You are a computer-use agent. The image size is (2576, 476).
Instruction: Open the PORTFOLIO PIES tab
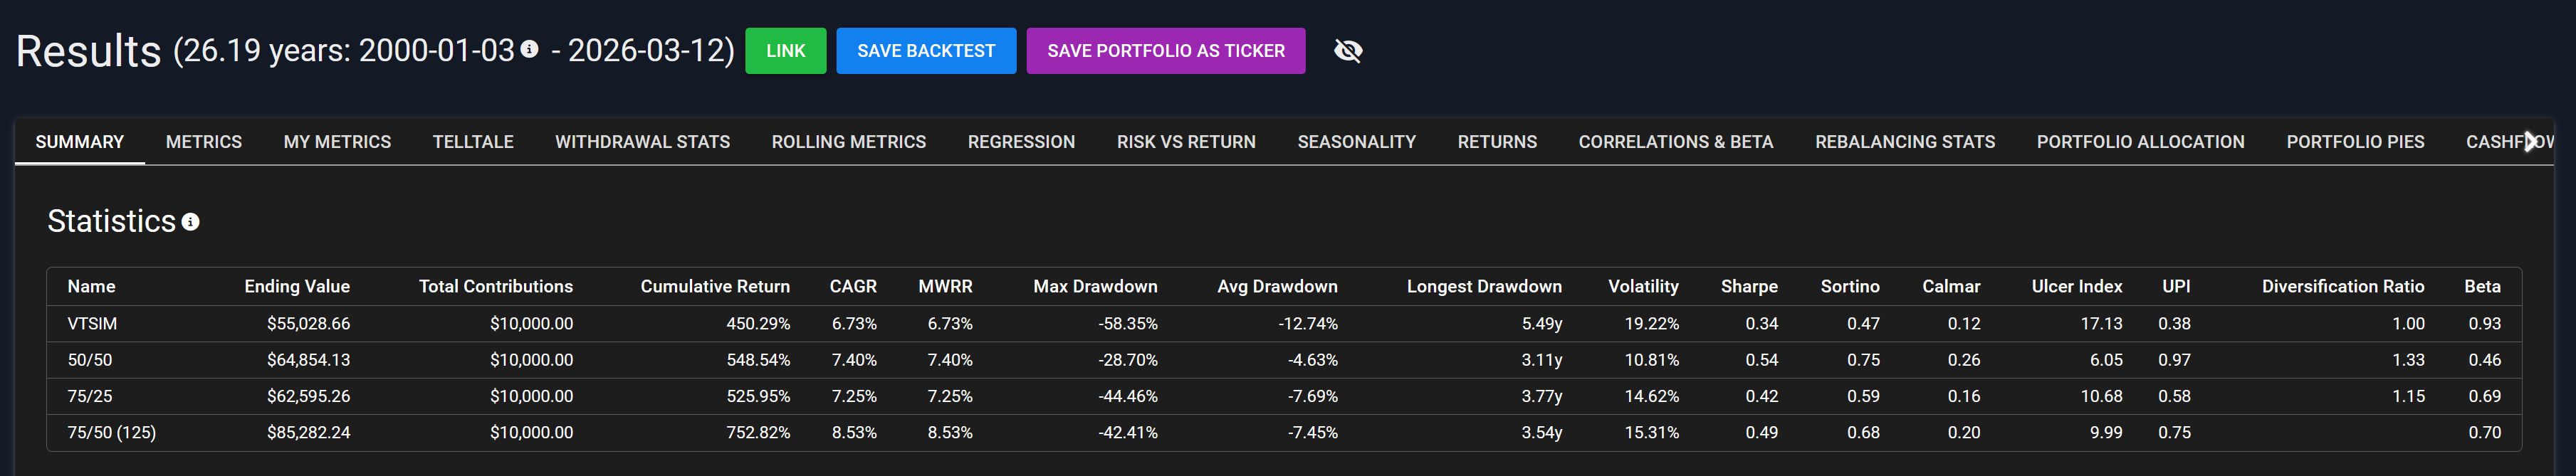coord(2355,142)
